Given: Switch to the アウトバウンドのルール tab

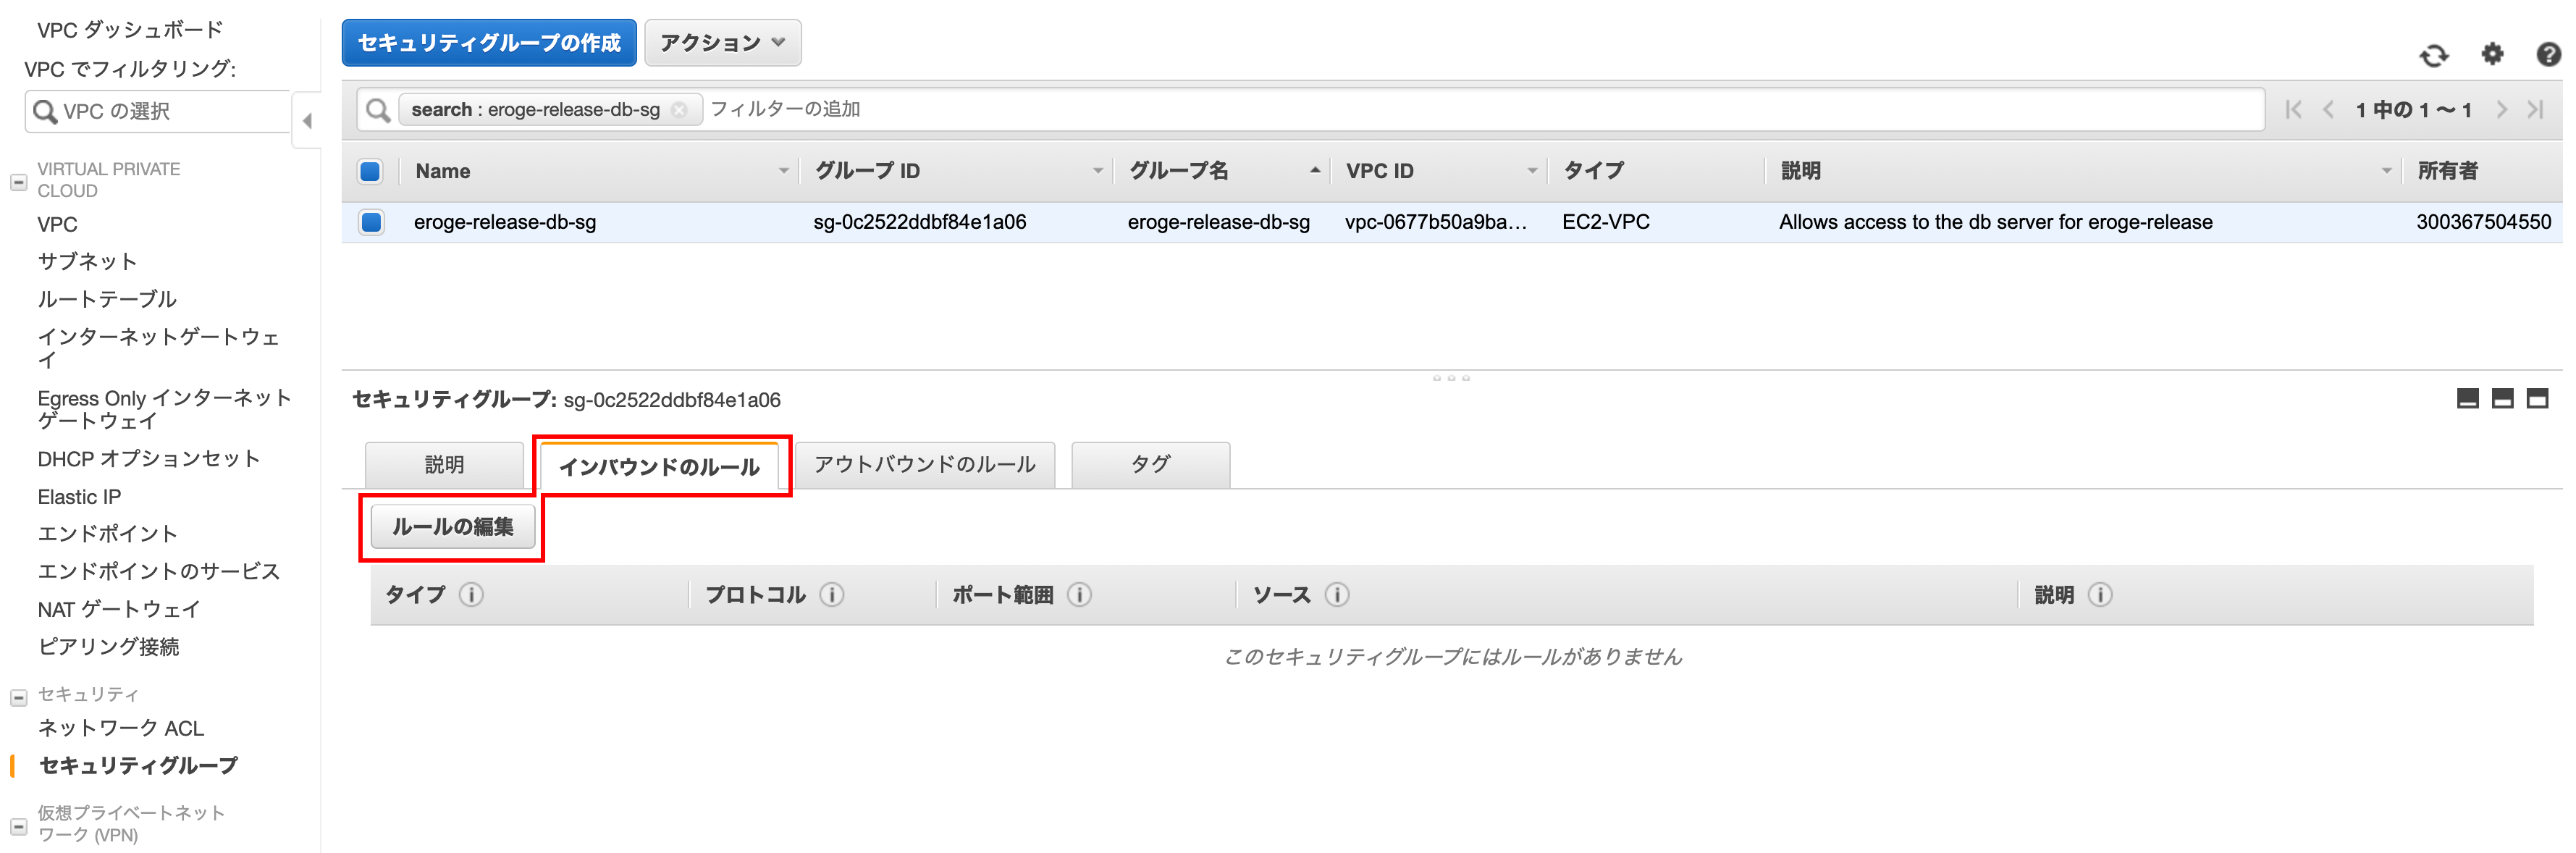Looking at the screenshot, I should pyautogui.click(x=924, y=465).
